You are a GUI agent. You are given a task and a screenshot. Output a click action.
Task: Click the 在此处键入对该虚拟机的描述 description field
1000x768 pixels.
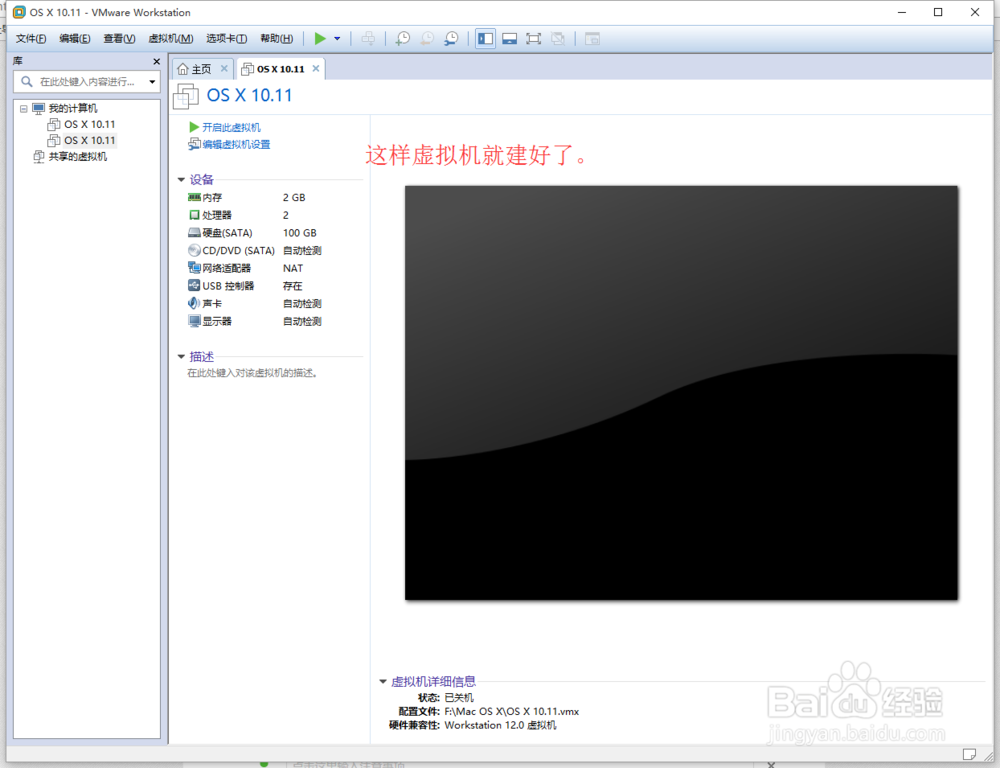tap(253, 373)
